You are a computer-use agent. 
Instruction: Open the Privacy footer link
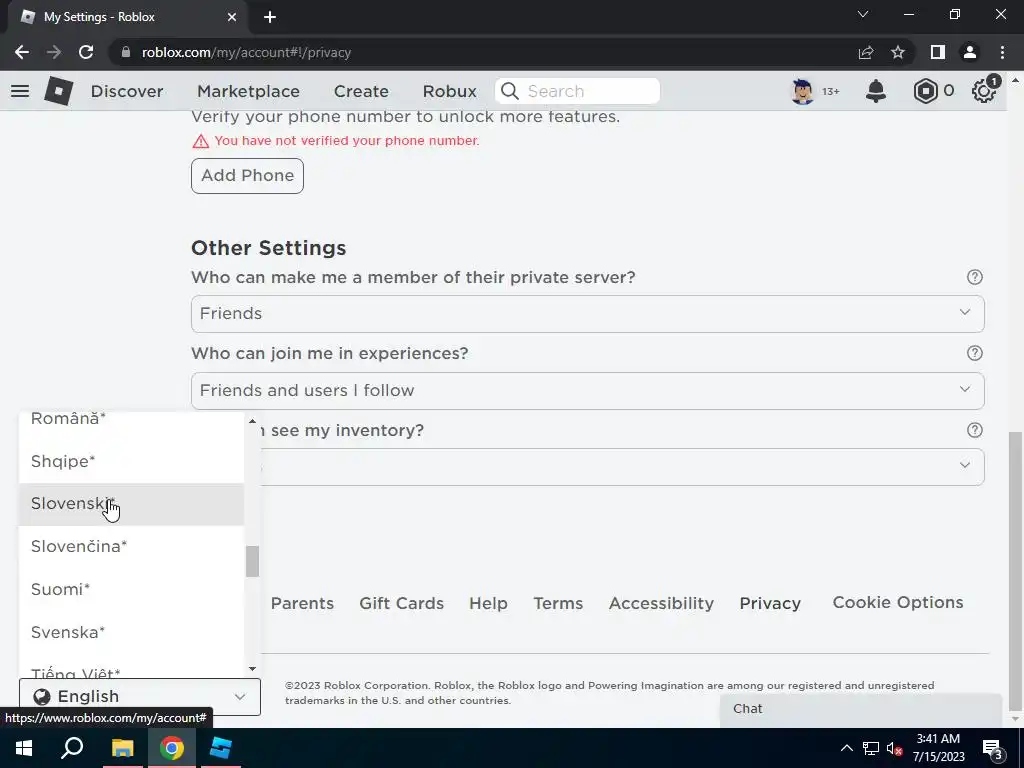click(x=770, y=603)
